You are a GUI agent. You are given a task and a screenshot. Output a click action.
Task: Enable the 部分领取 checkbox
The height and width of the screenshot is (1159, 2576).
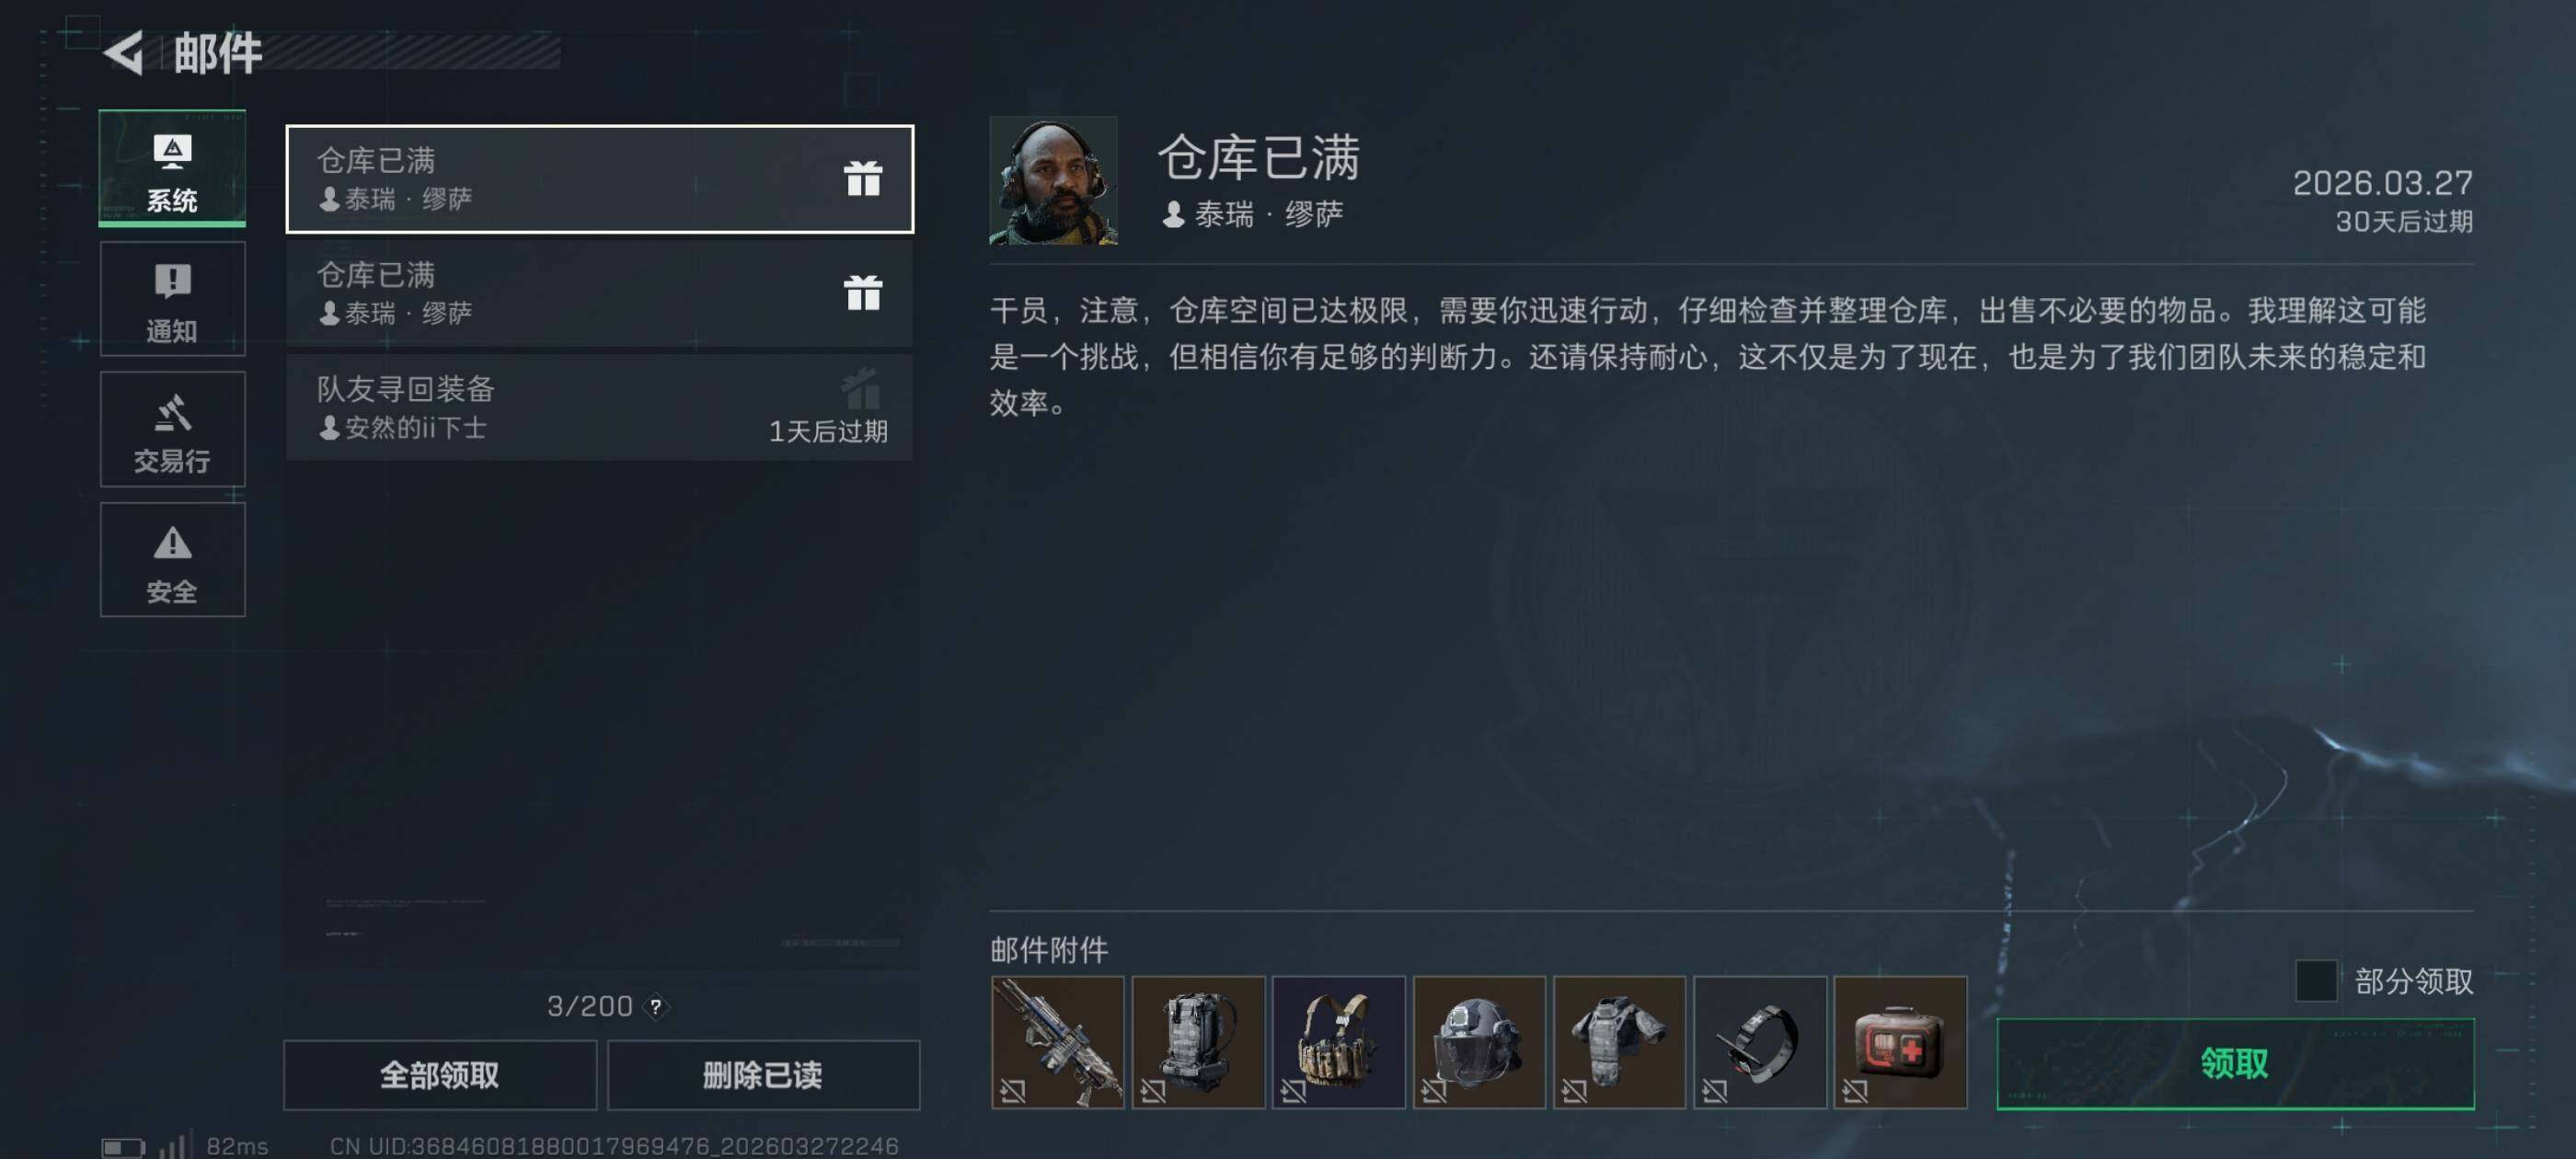click(x=2316, y=981)
